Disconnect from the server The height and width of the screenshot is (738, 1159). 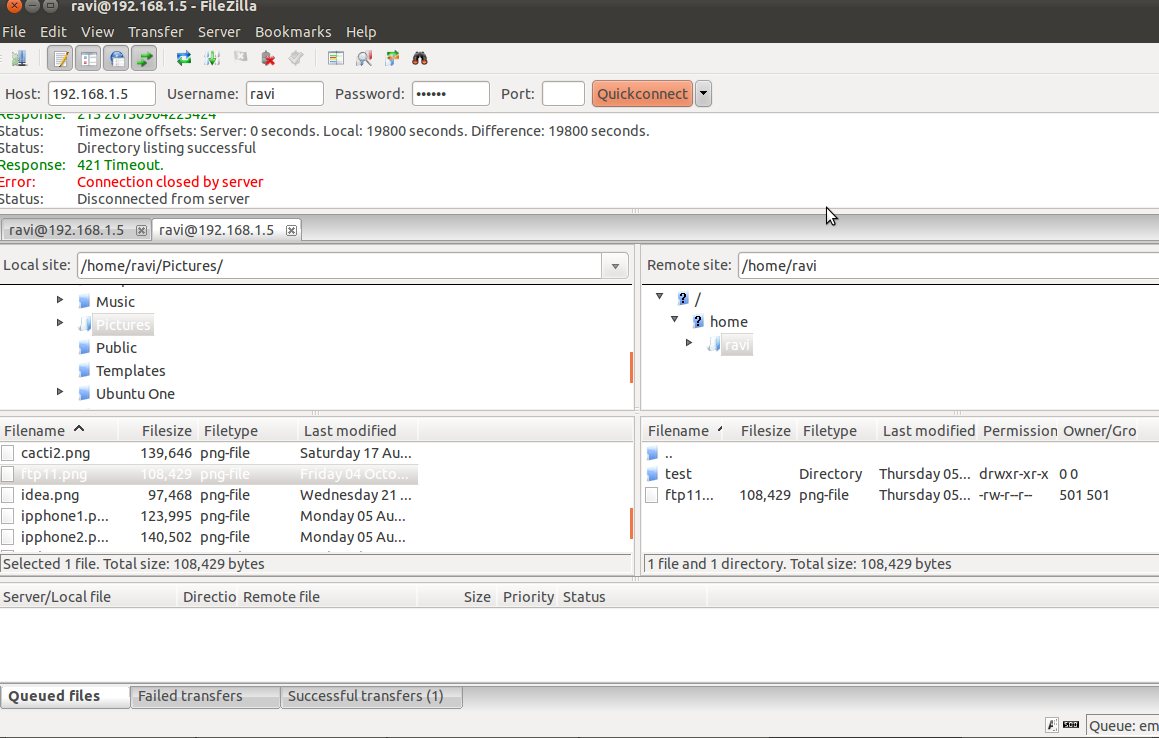(267, 58)
